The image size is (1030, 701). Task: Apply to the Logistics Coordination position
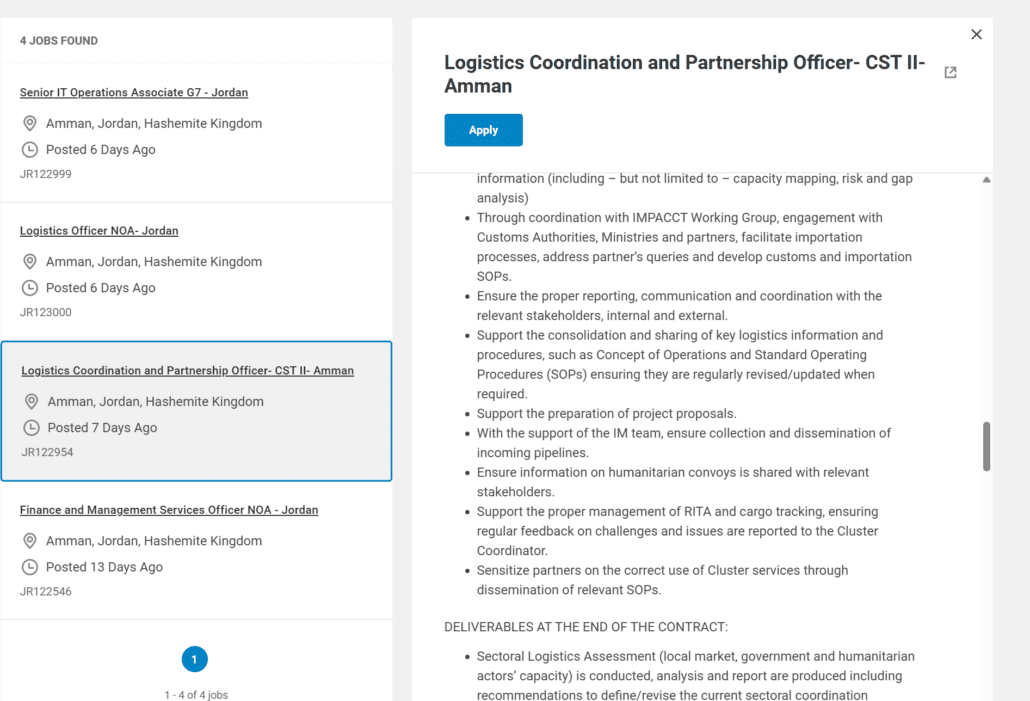point(483,130)
